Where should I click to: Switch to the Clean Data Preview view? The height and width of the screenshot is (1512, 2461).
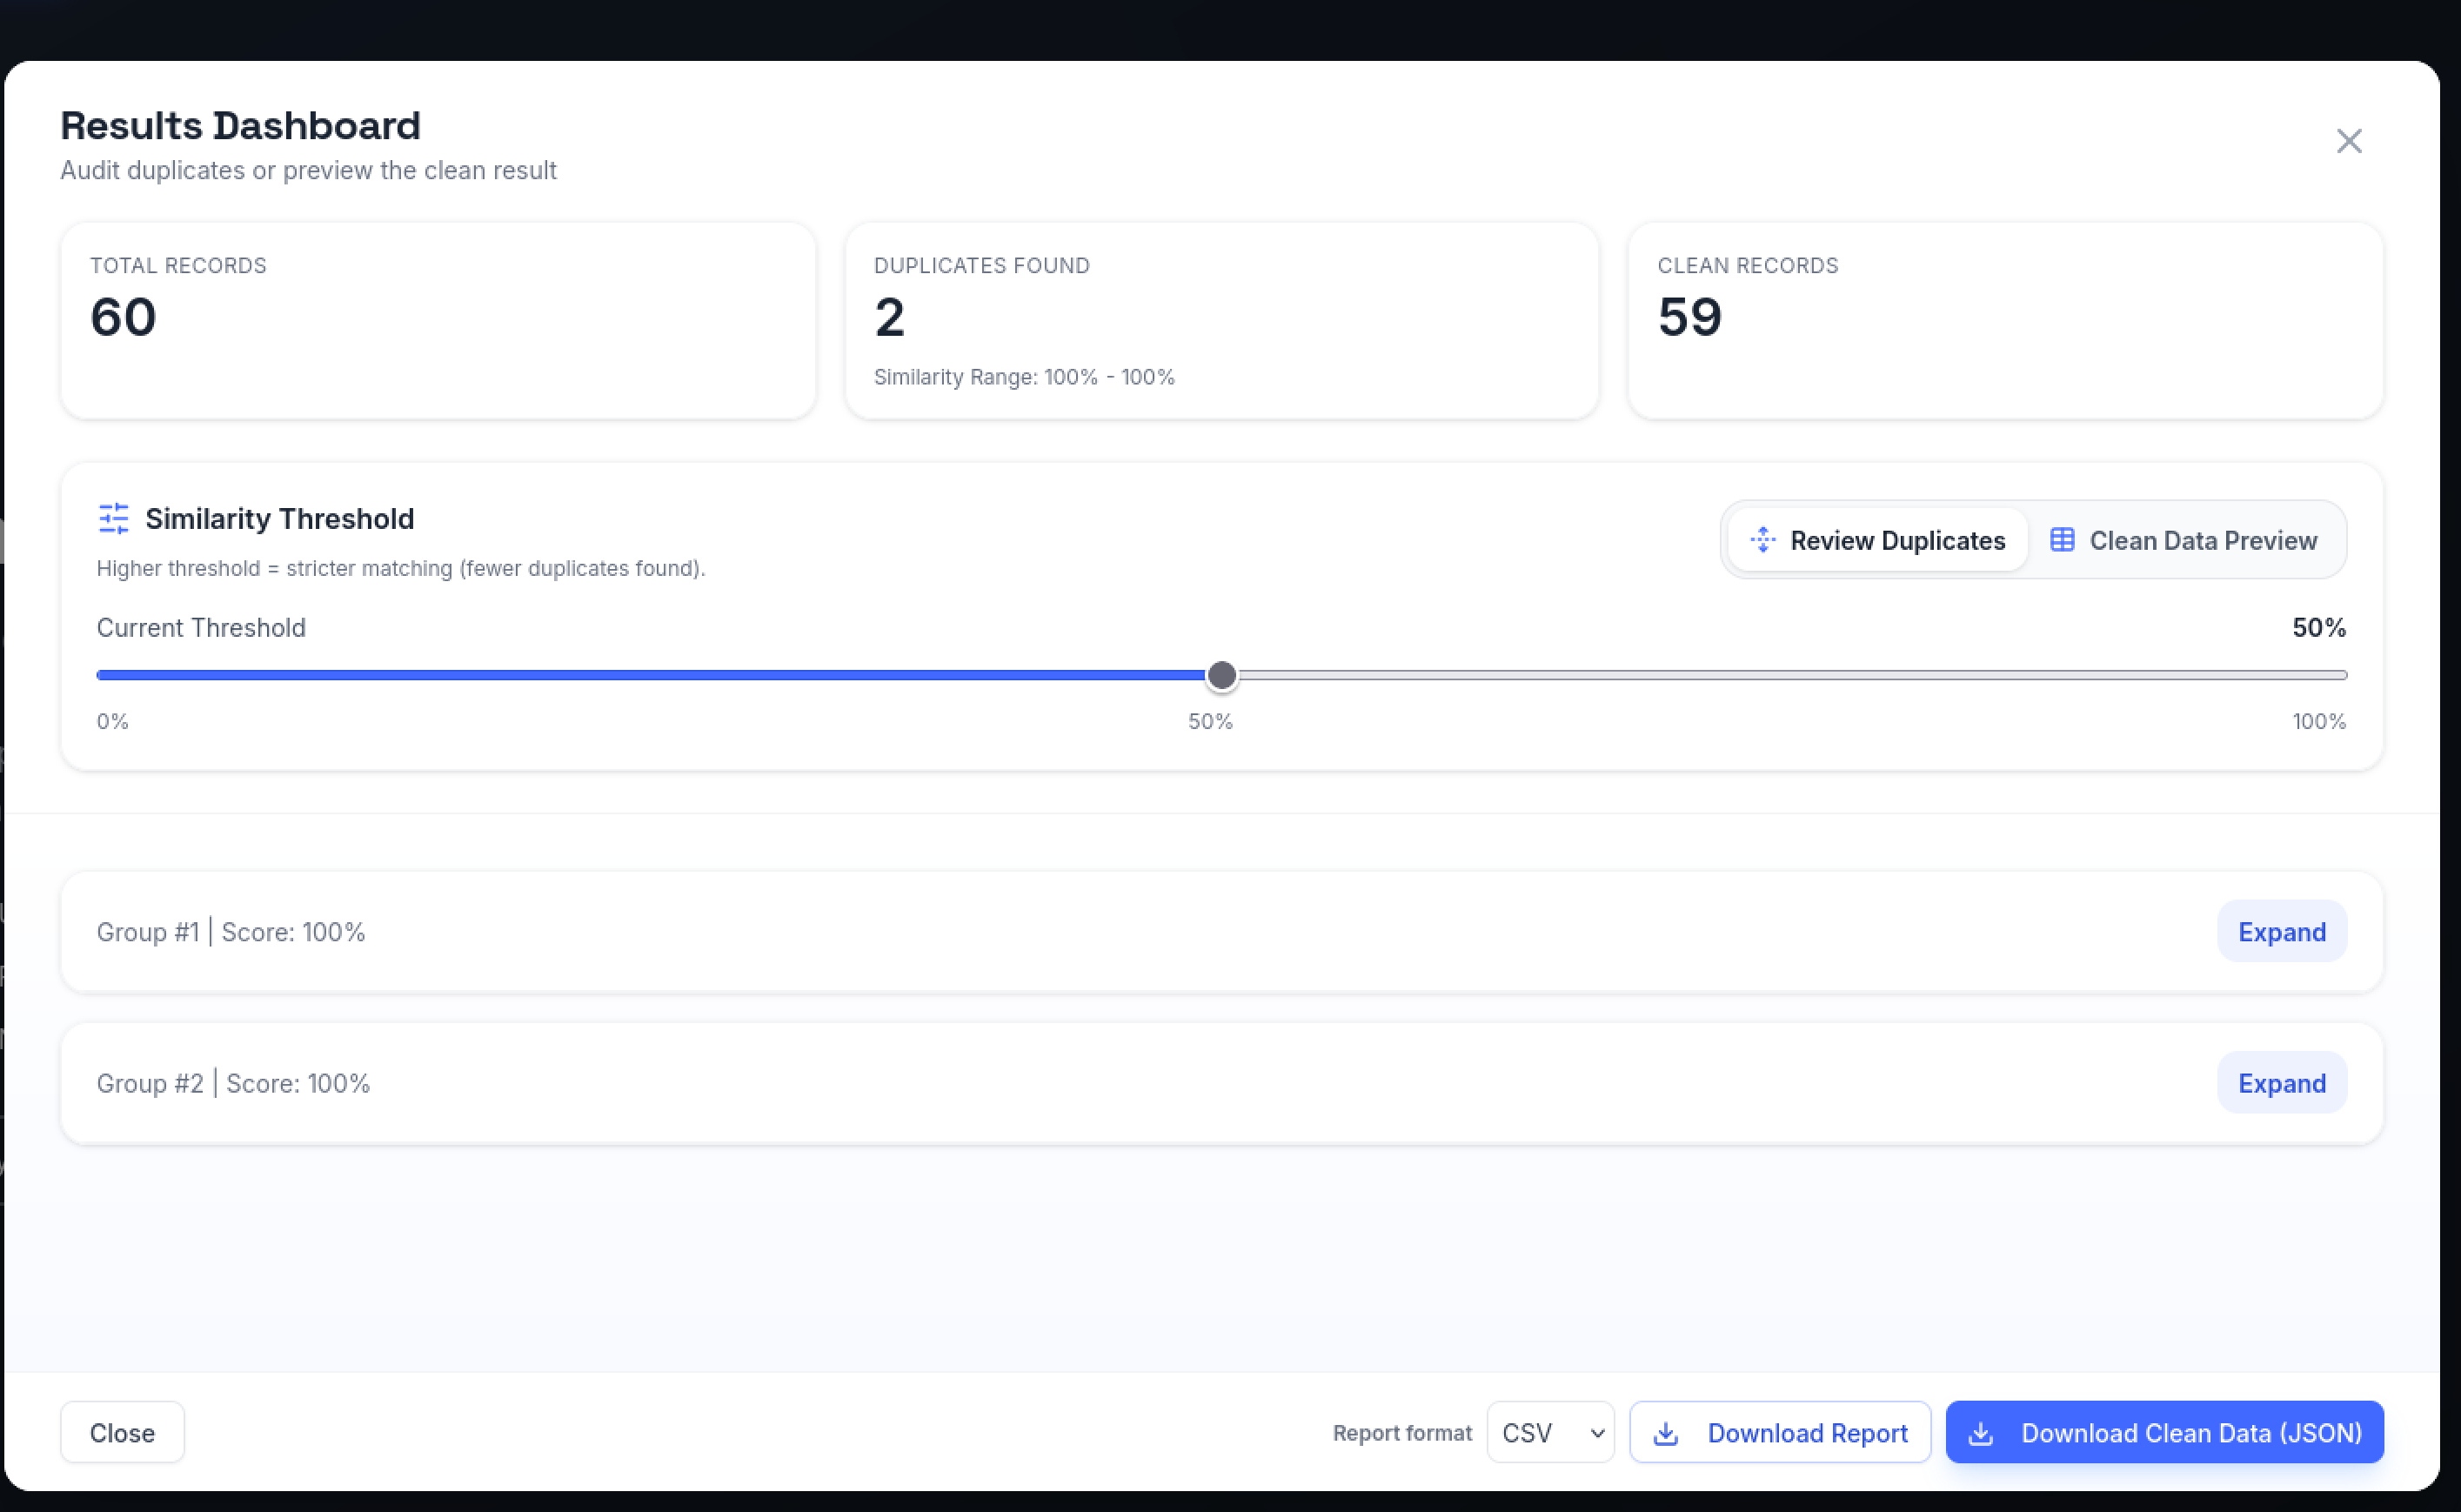click(x=2186, y=539)
